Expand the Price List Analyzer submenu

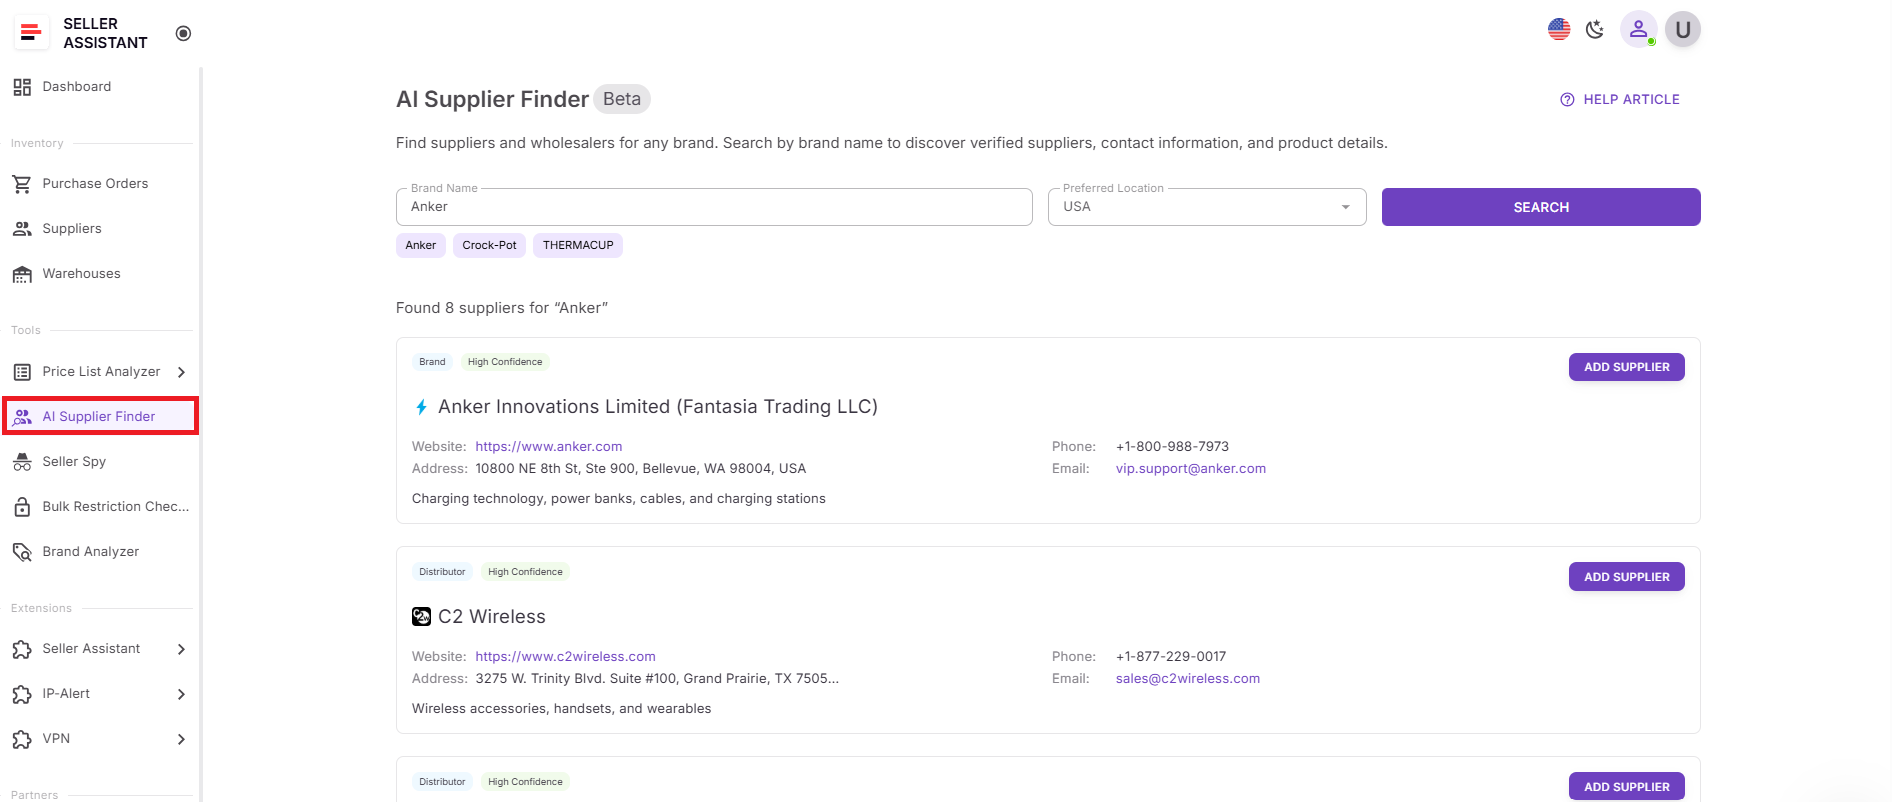point(181,372)
